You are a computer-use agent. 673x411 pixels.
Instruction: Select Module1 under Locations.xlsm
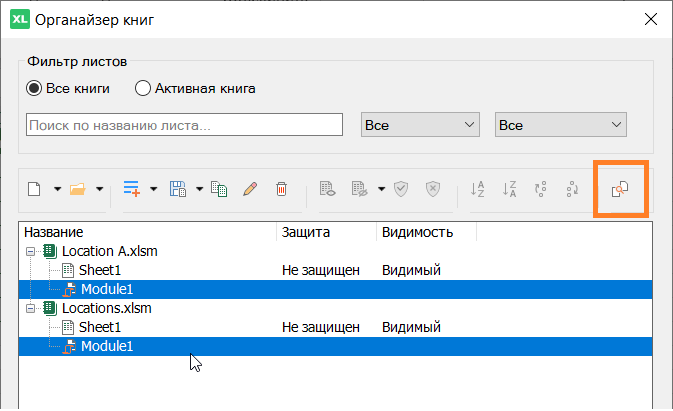click(335, 346)
